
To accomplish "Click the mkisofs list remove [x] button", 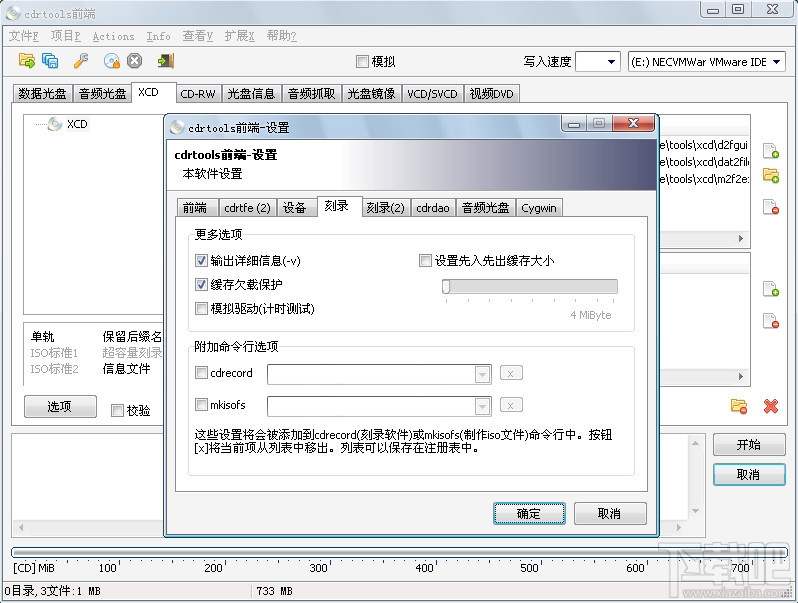I will coord(511,406).
